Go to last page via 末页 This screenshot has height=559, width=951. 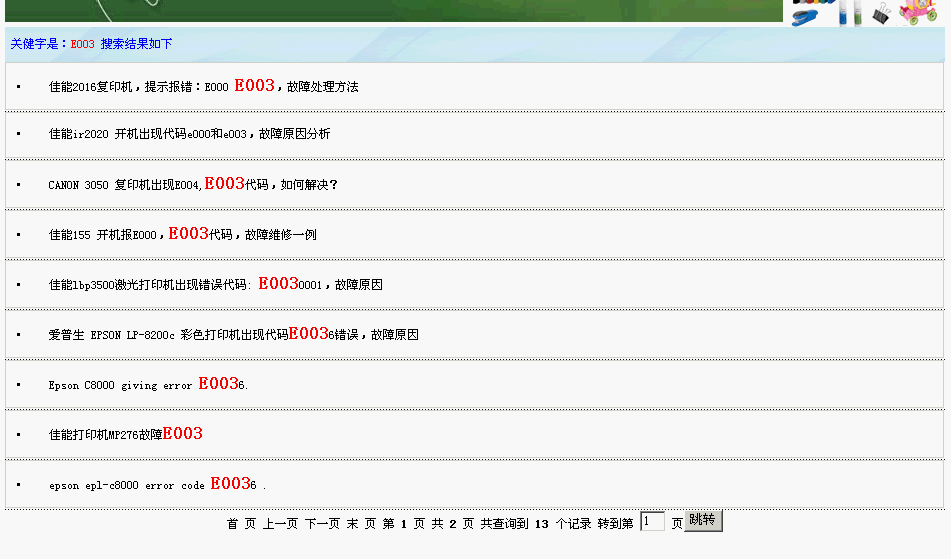coord(361,524)
